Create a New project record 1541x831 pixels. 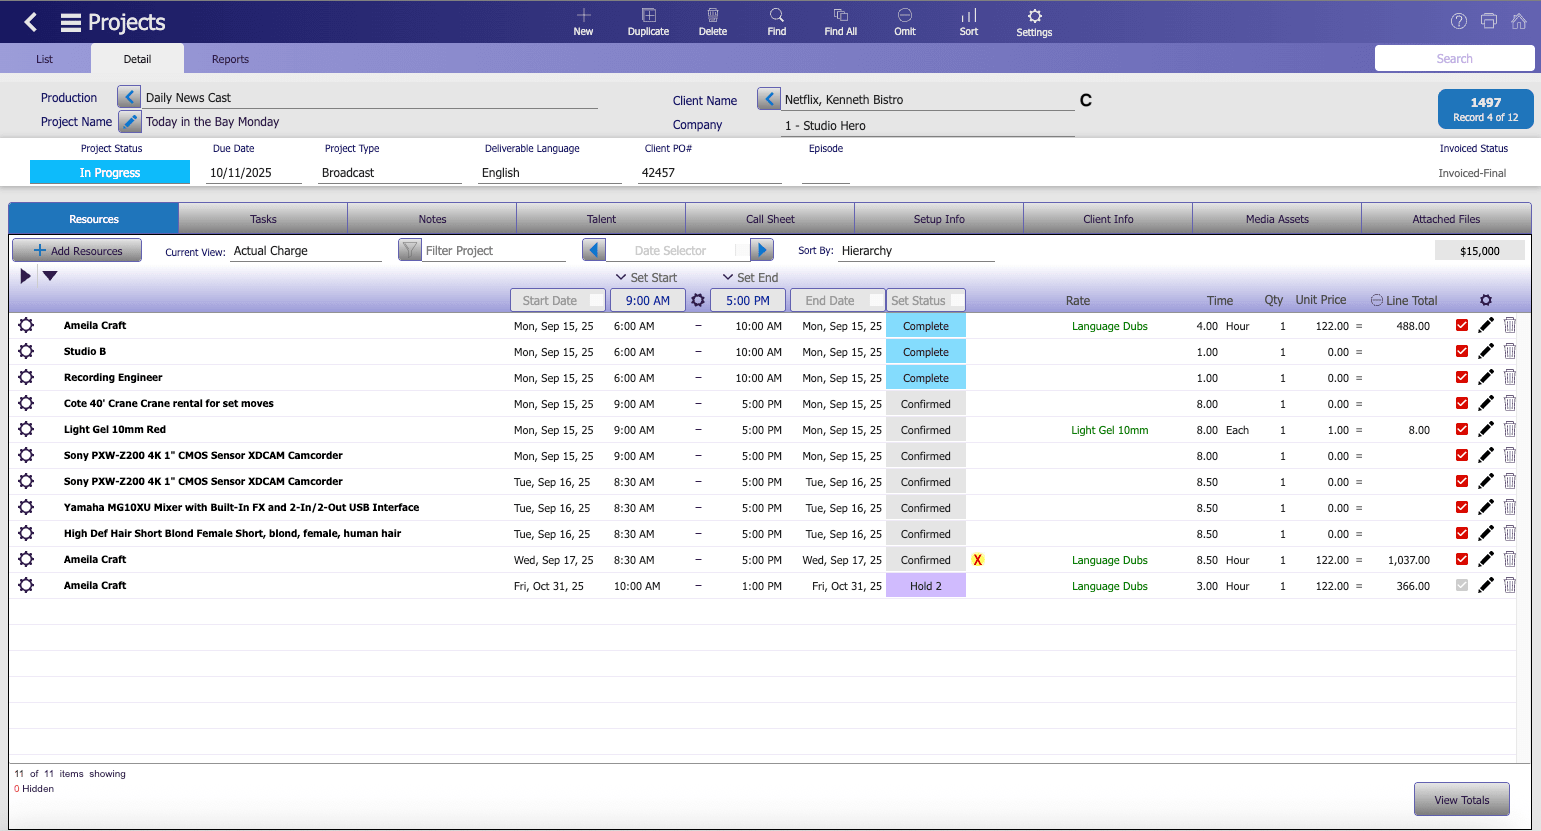click(x=583, y=22)
